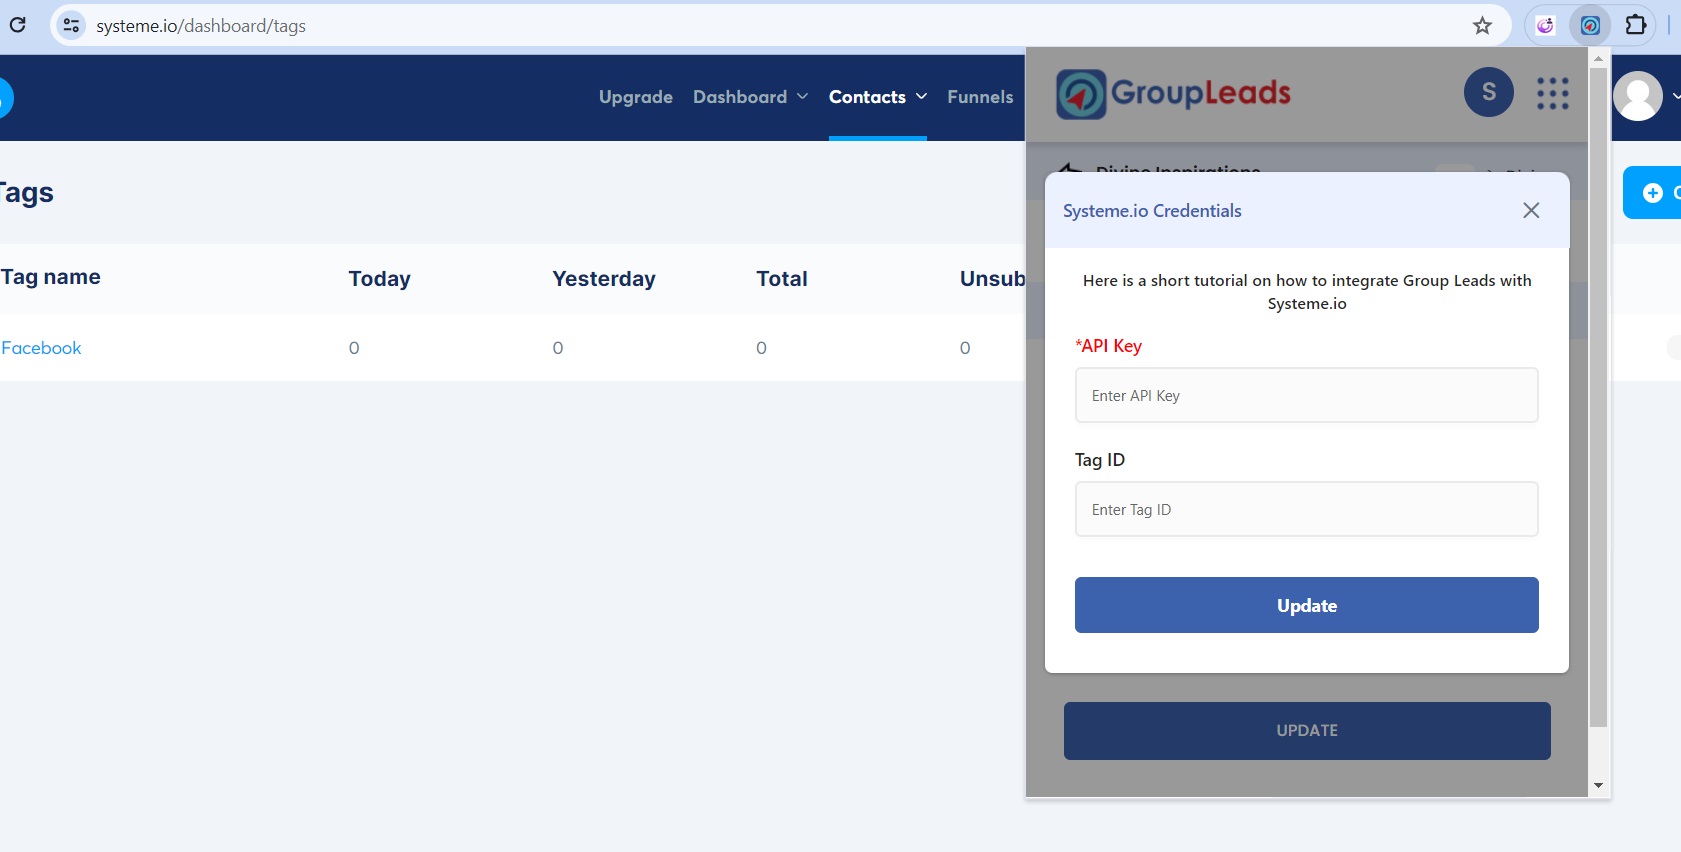Click the dark UPDATE button behind the dialog
Viewport: 1681px width, 852px height.
(x=1307, y=731)
